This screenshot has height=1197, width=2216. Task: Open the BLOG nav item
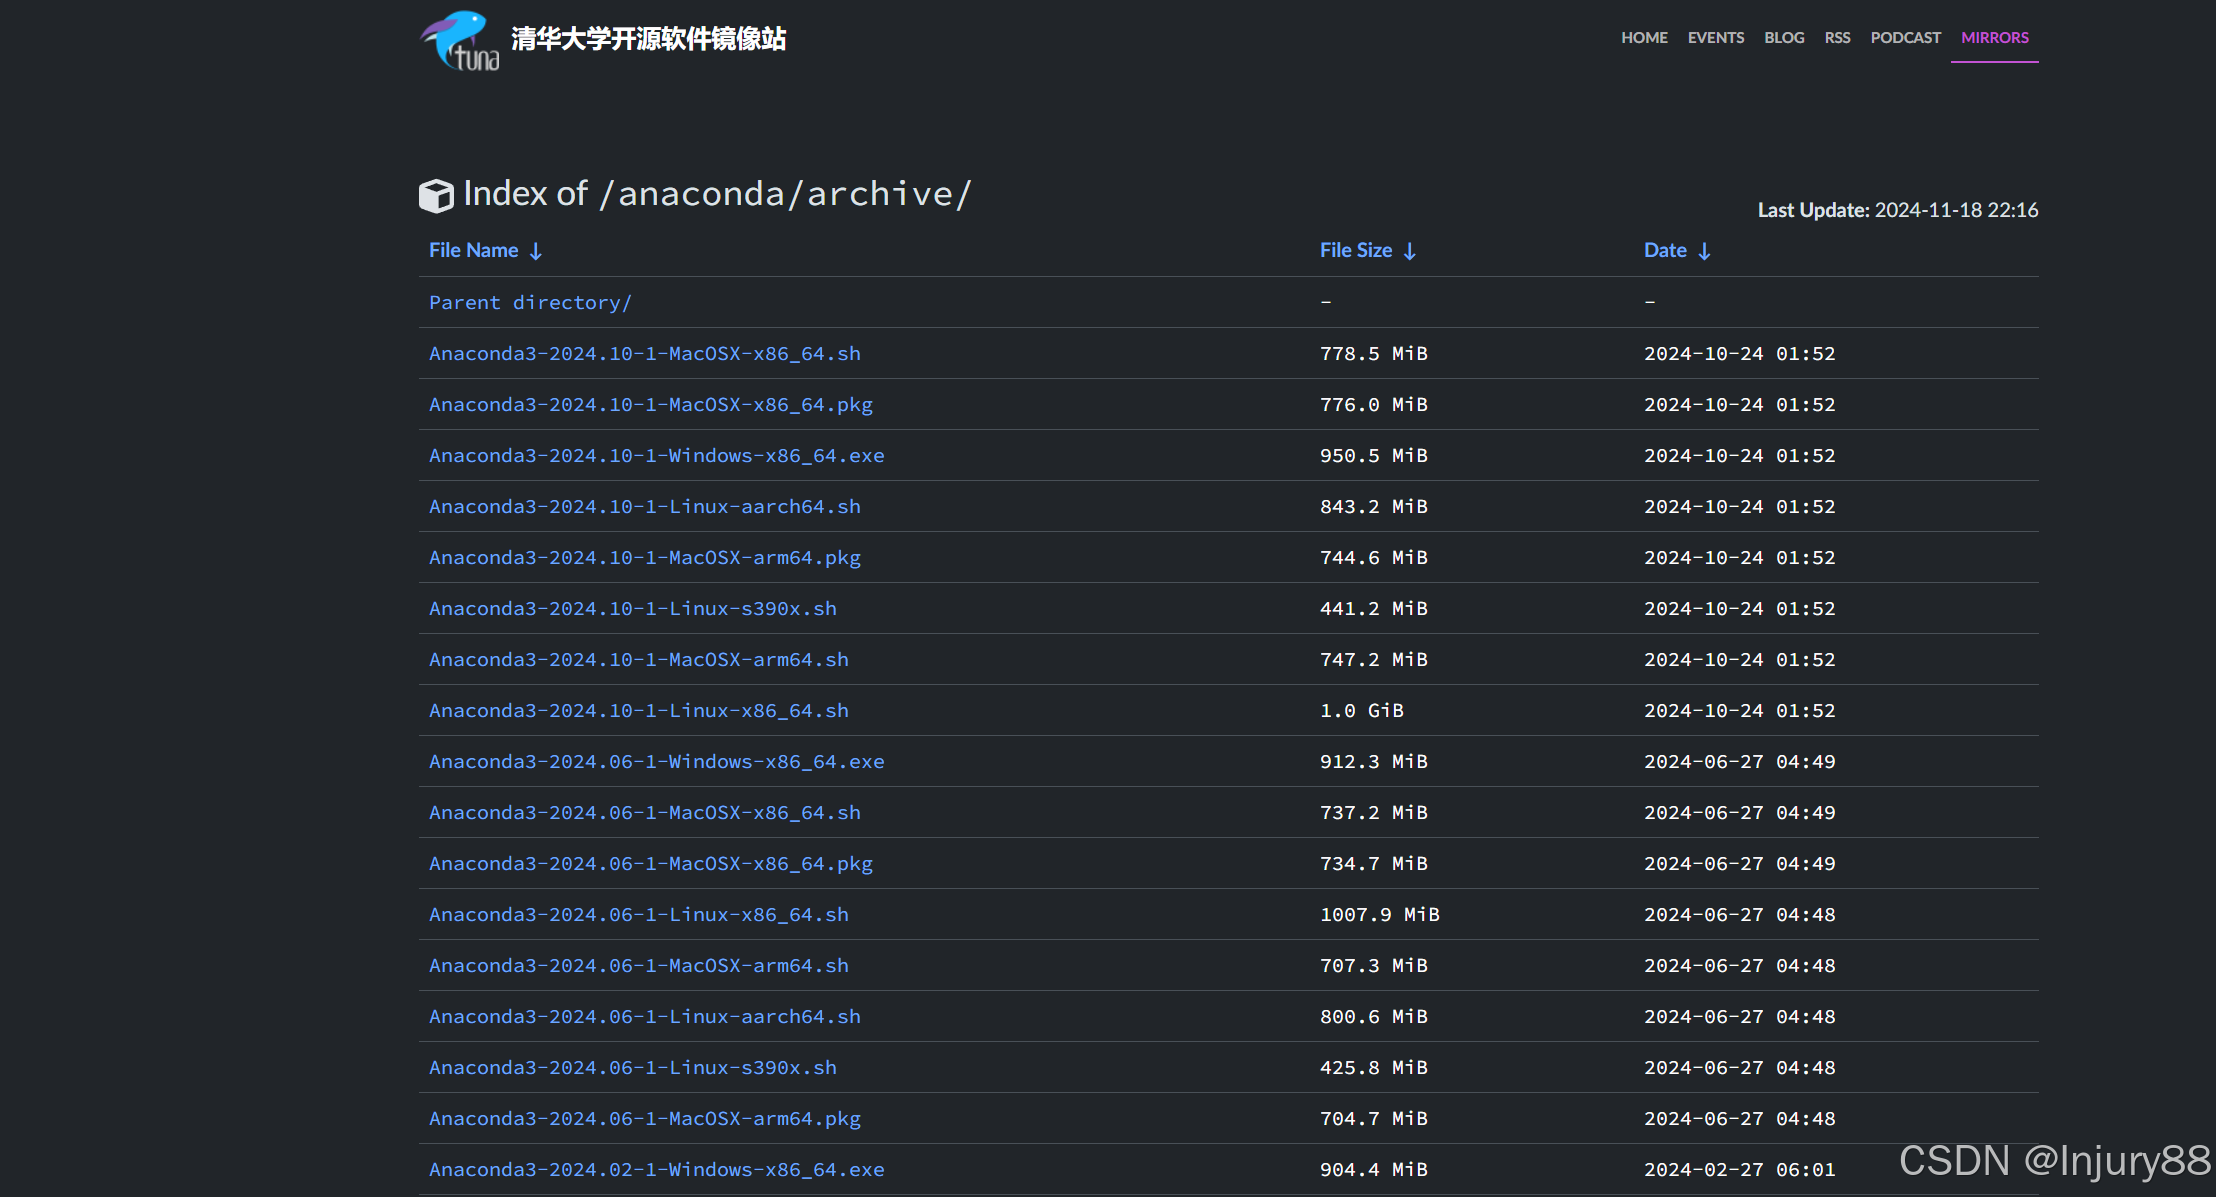1784,38
